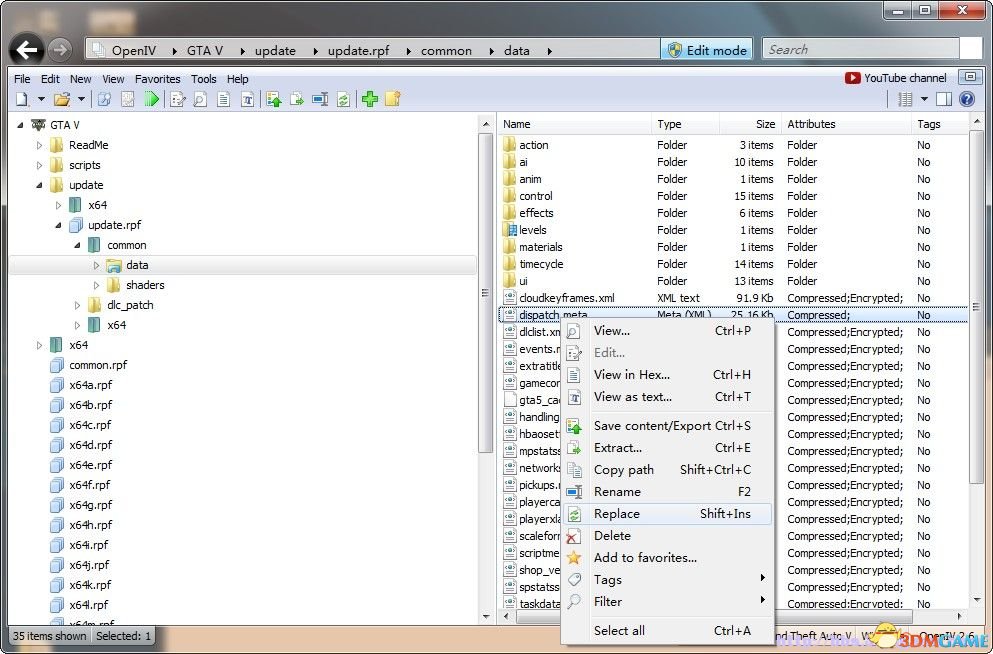Click the list view mode toolbar icon

tap(906, 99)
